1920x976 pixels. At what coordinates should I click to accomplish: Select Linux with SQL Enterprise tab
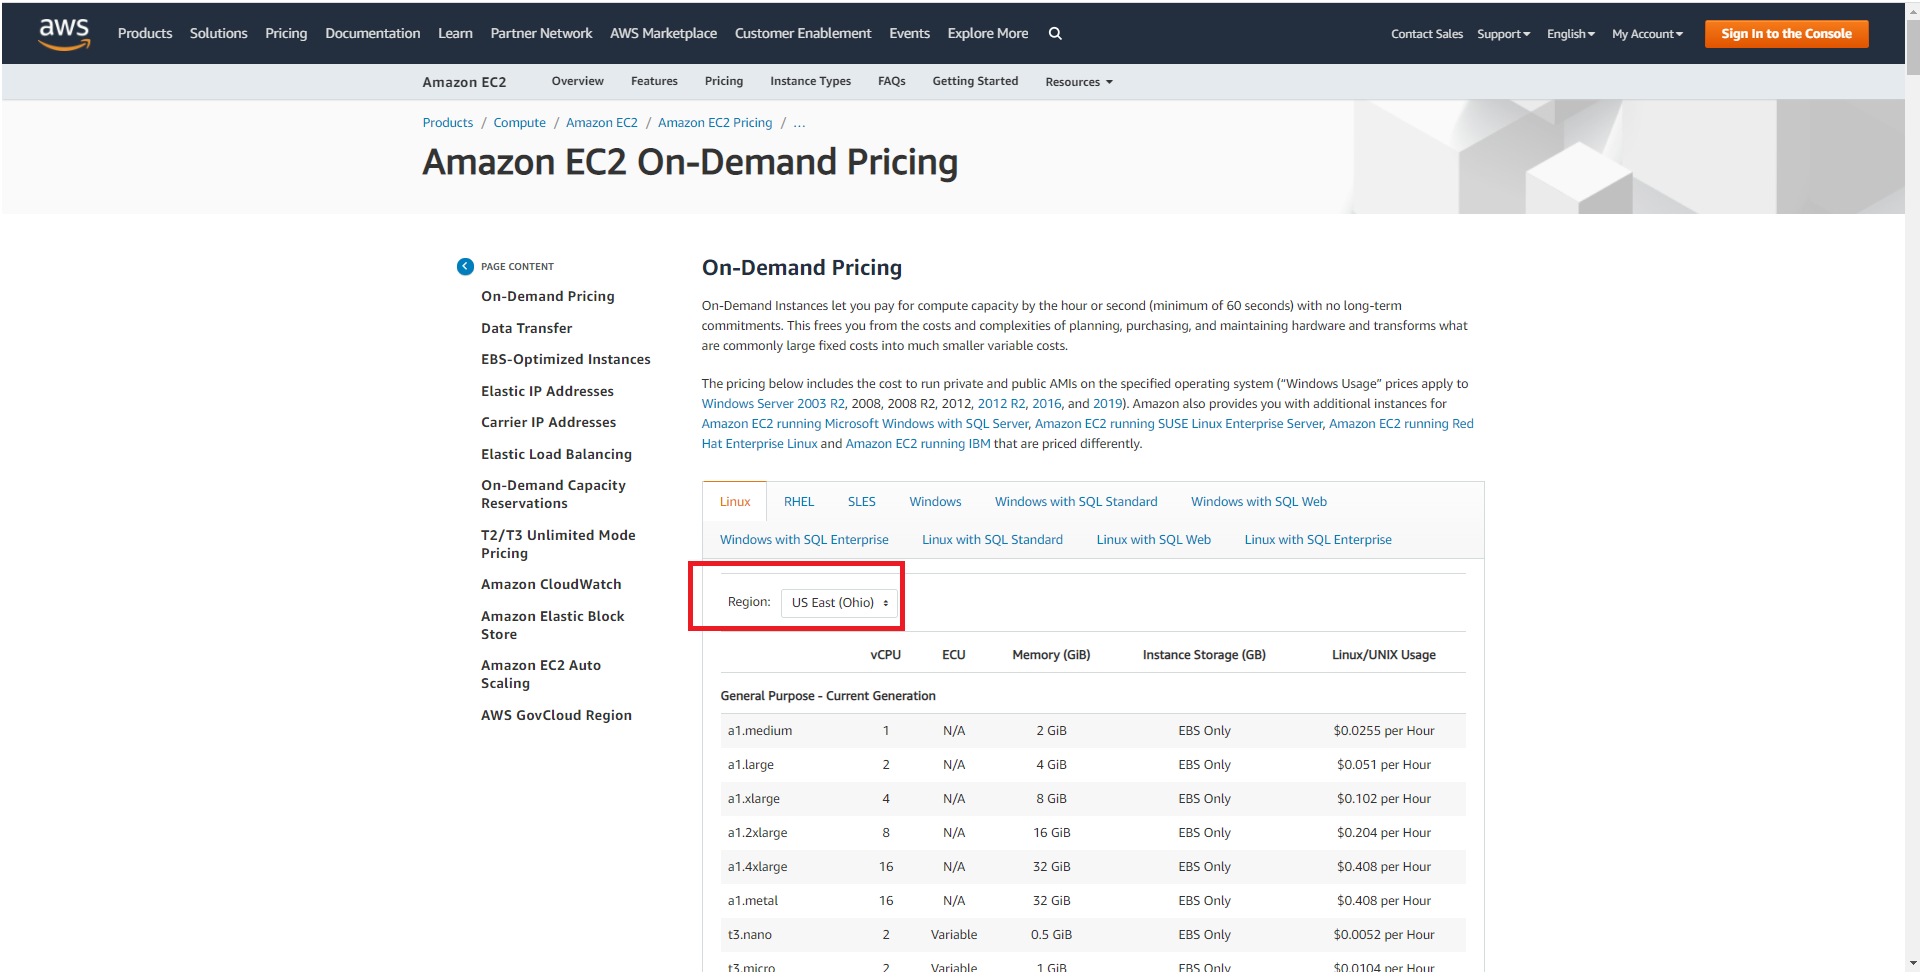pyautogui.click(x=1318, y=540)
